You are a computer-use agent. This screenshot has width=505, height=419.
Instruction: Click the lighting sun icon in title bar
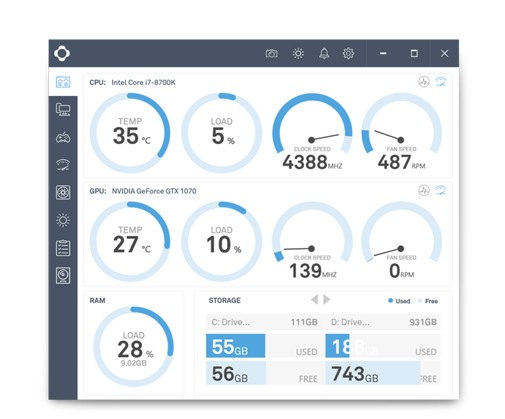tap(298, 53)
